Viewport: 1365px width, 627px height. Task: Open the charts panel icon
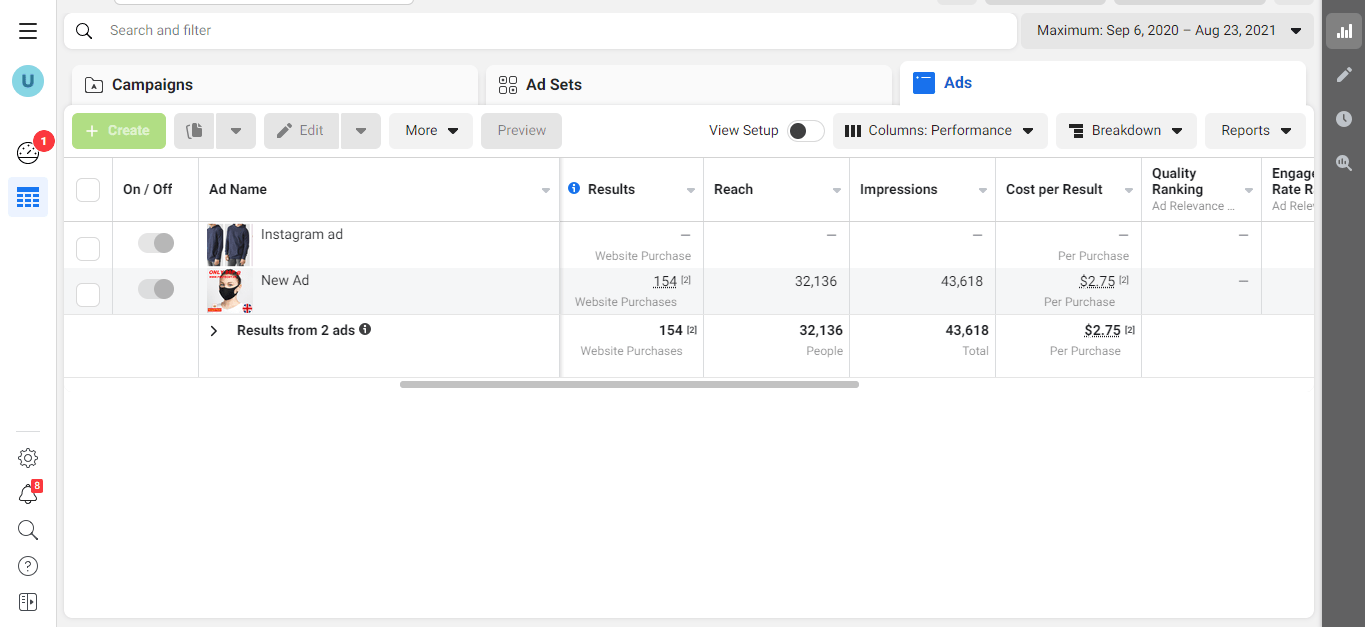tap(1344, 31)
